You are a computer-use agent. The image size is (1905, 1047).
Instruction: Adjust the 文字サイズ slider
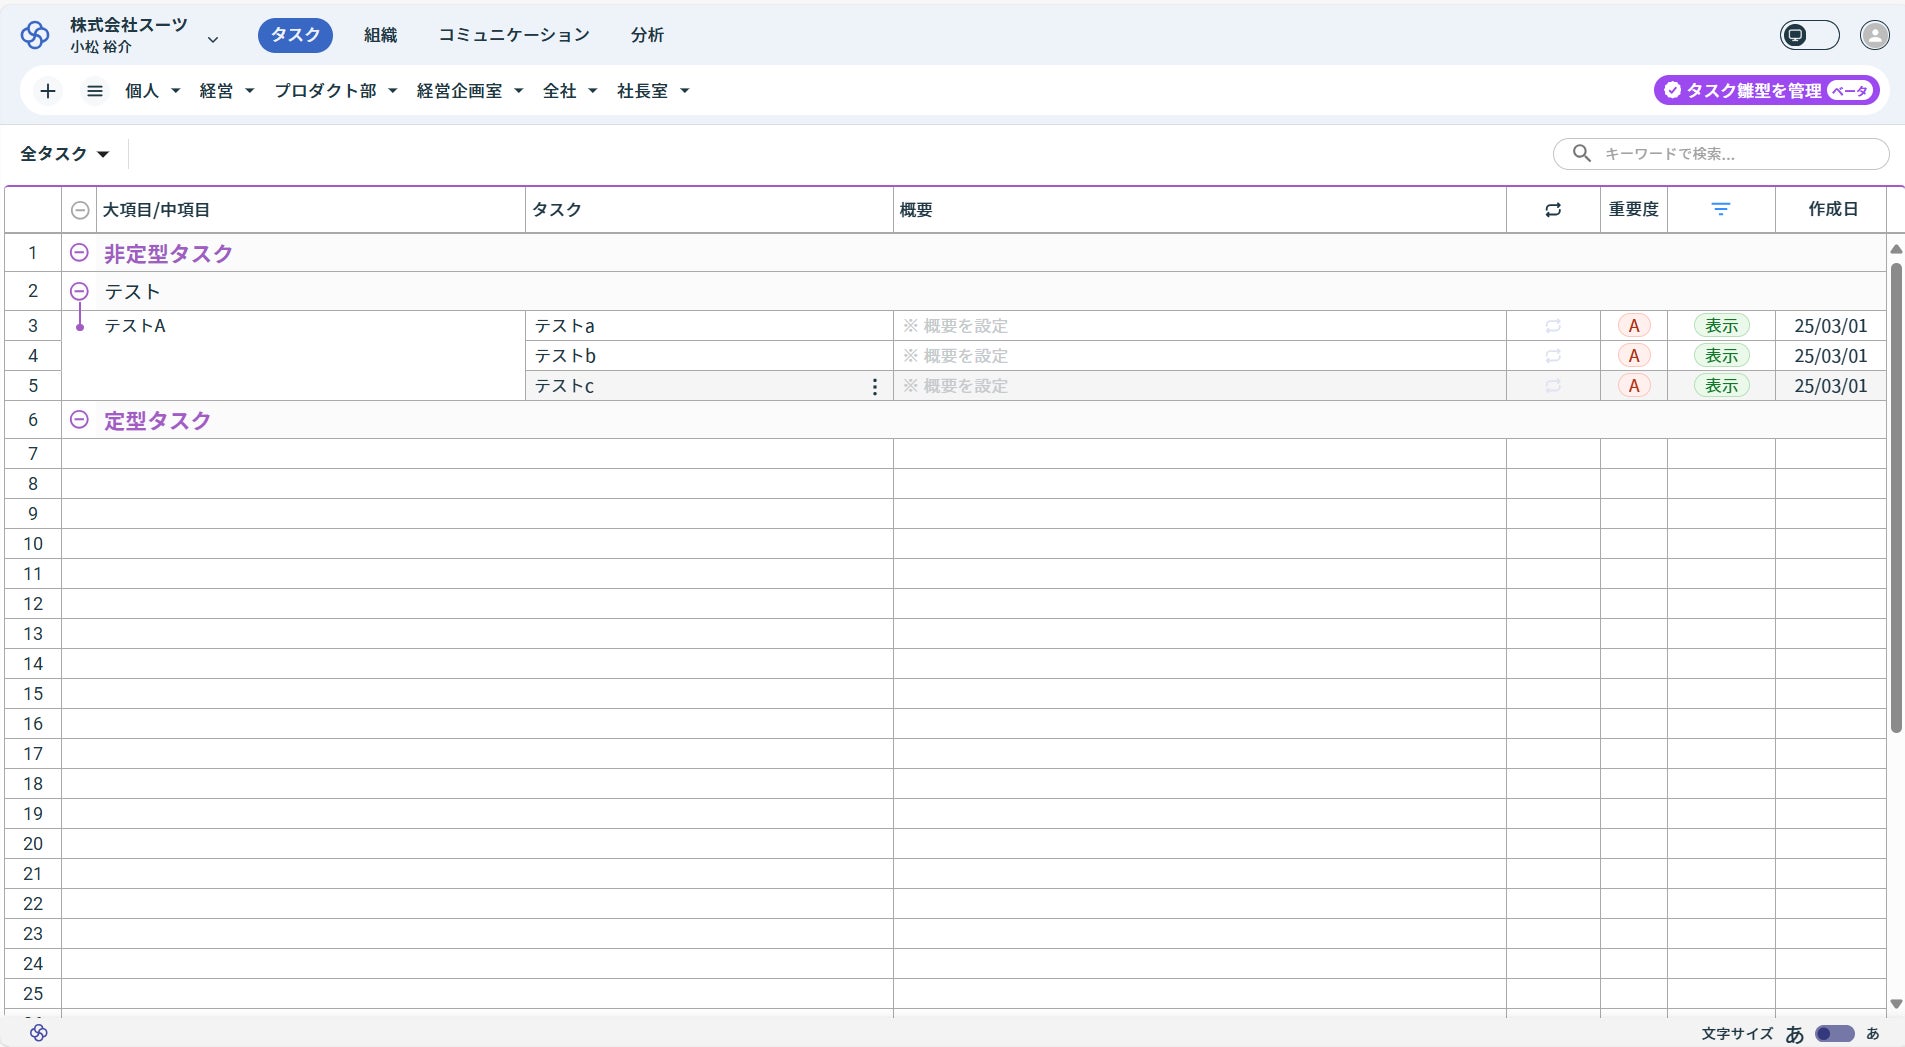(1834, 1033)
